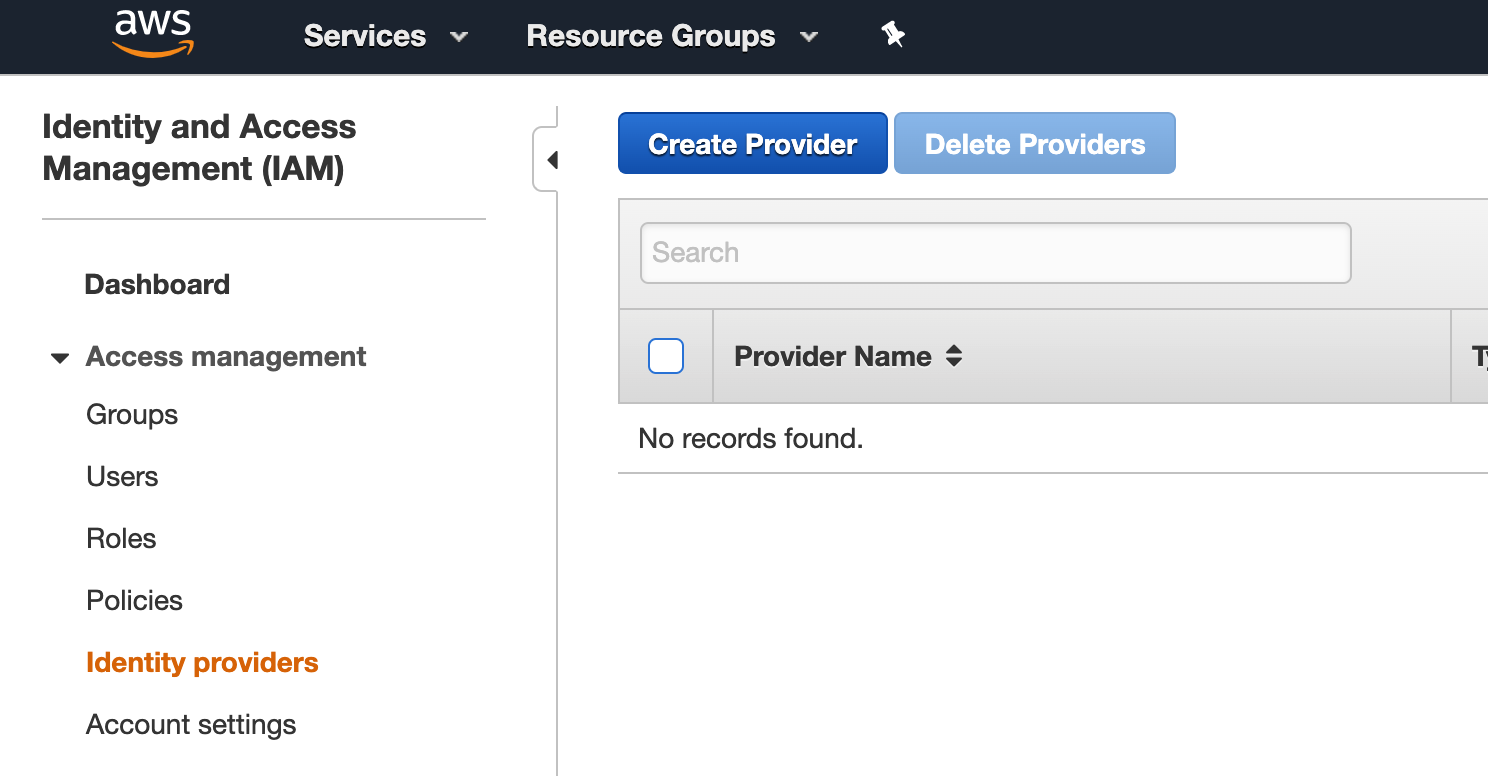Open the Users section

122,476
